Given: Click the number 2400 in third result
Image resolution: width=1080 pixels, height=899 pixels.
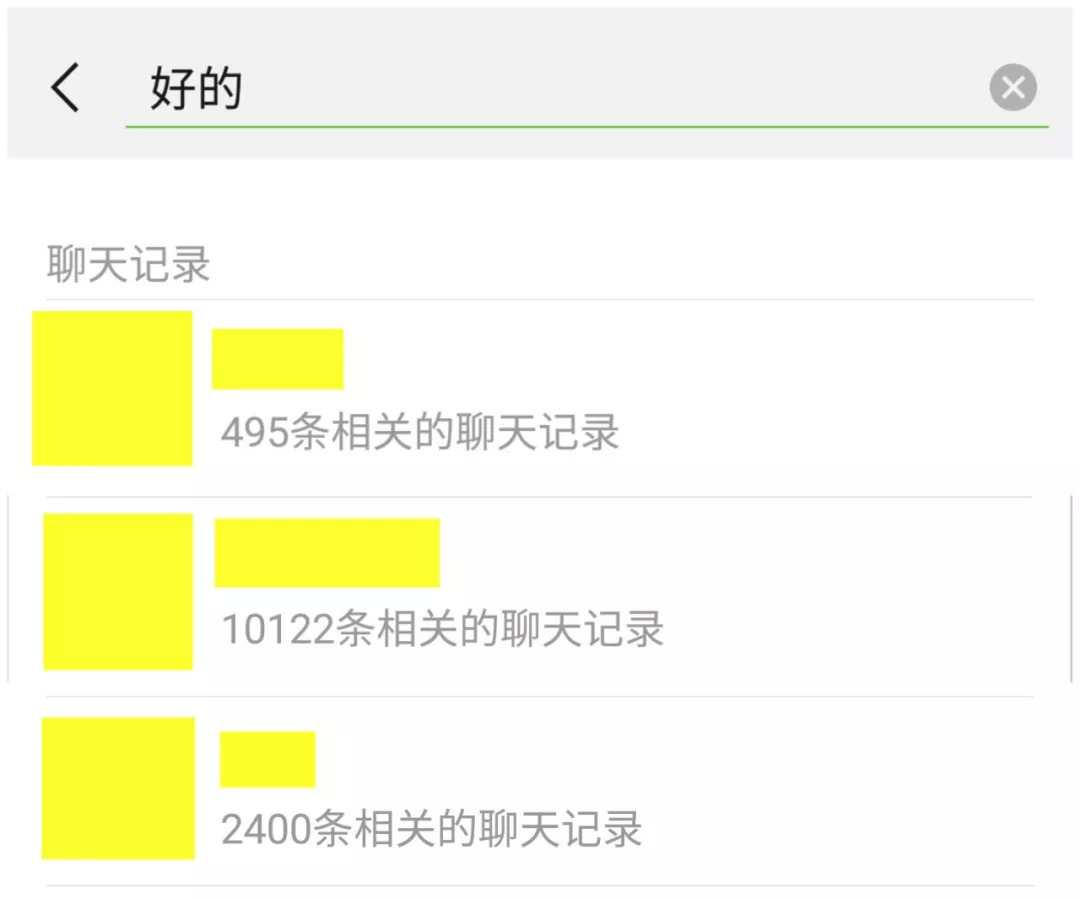Looking at the screenshot, I should coord(266,830).
